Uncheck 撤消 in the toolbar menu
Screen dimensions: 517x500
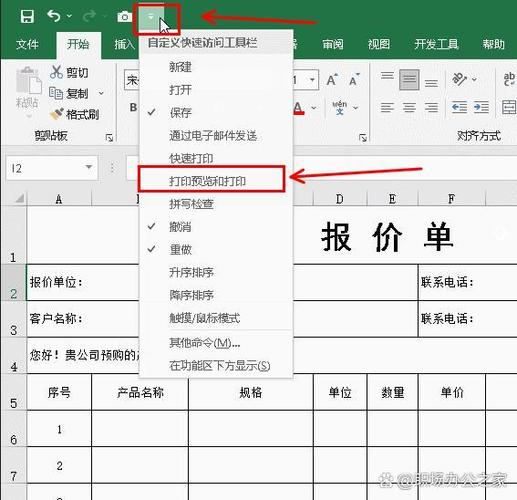click(x=216, y=227)
